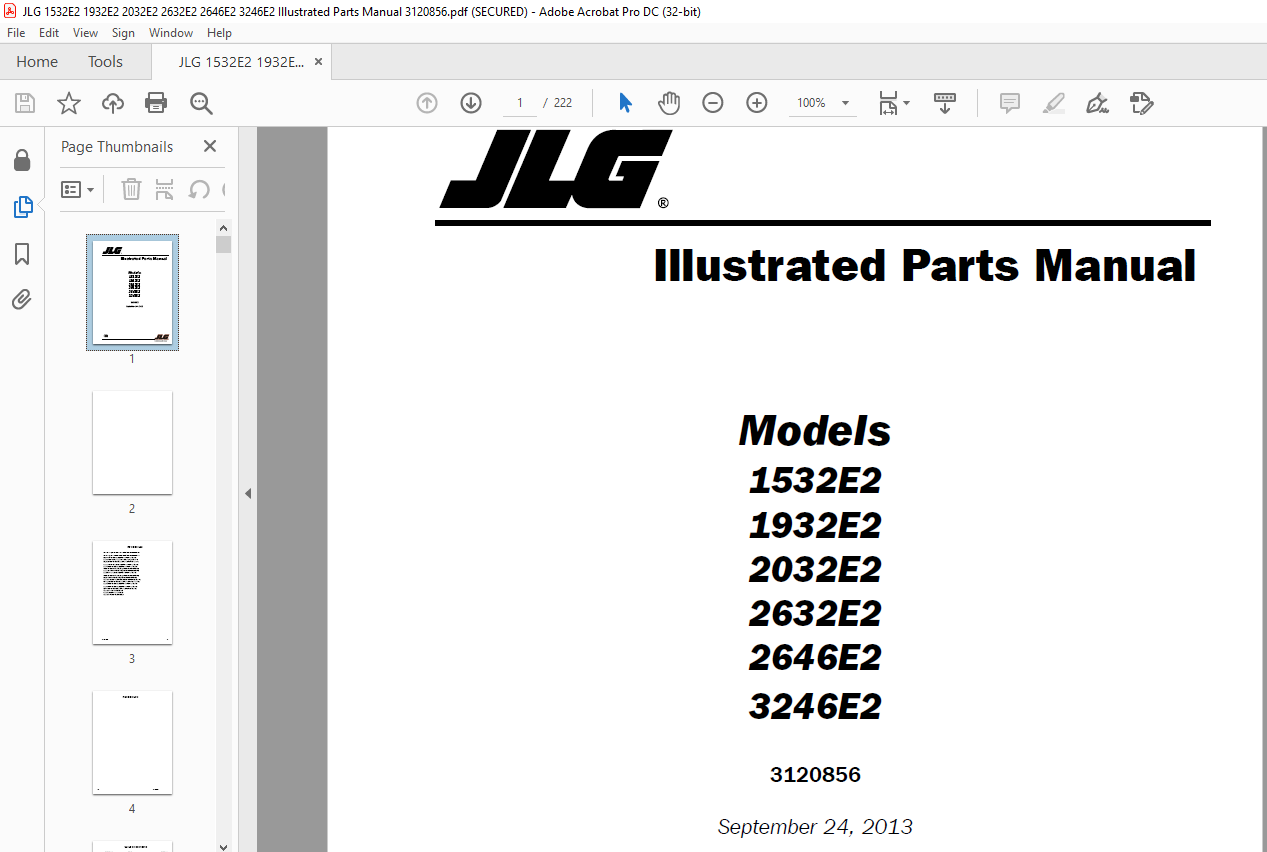Image resolution: width=1267 pixels, height=852 pixels.
Task: Select page 4 thumbnail
Action: [x=132, y=743]
